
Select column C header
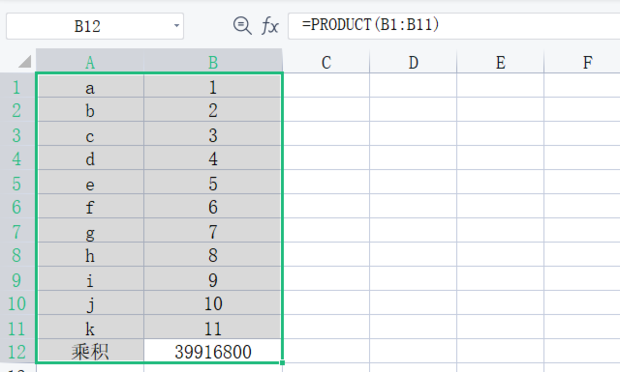[326, 62]
